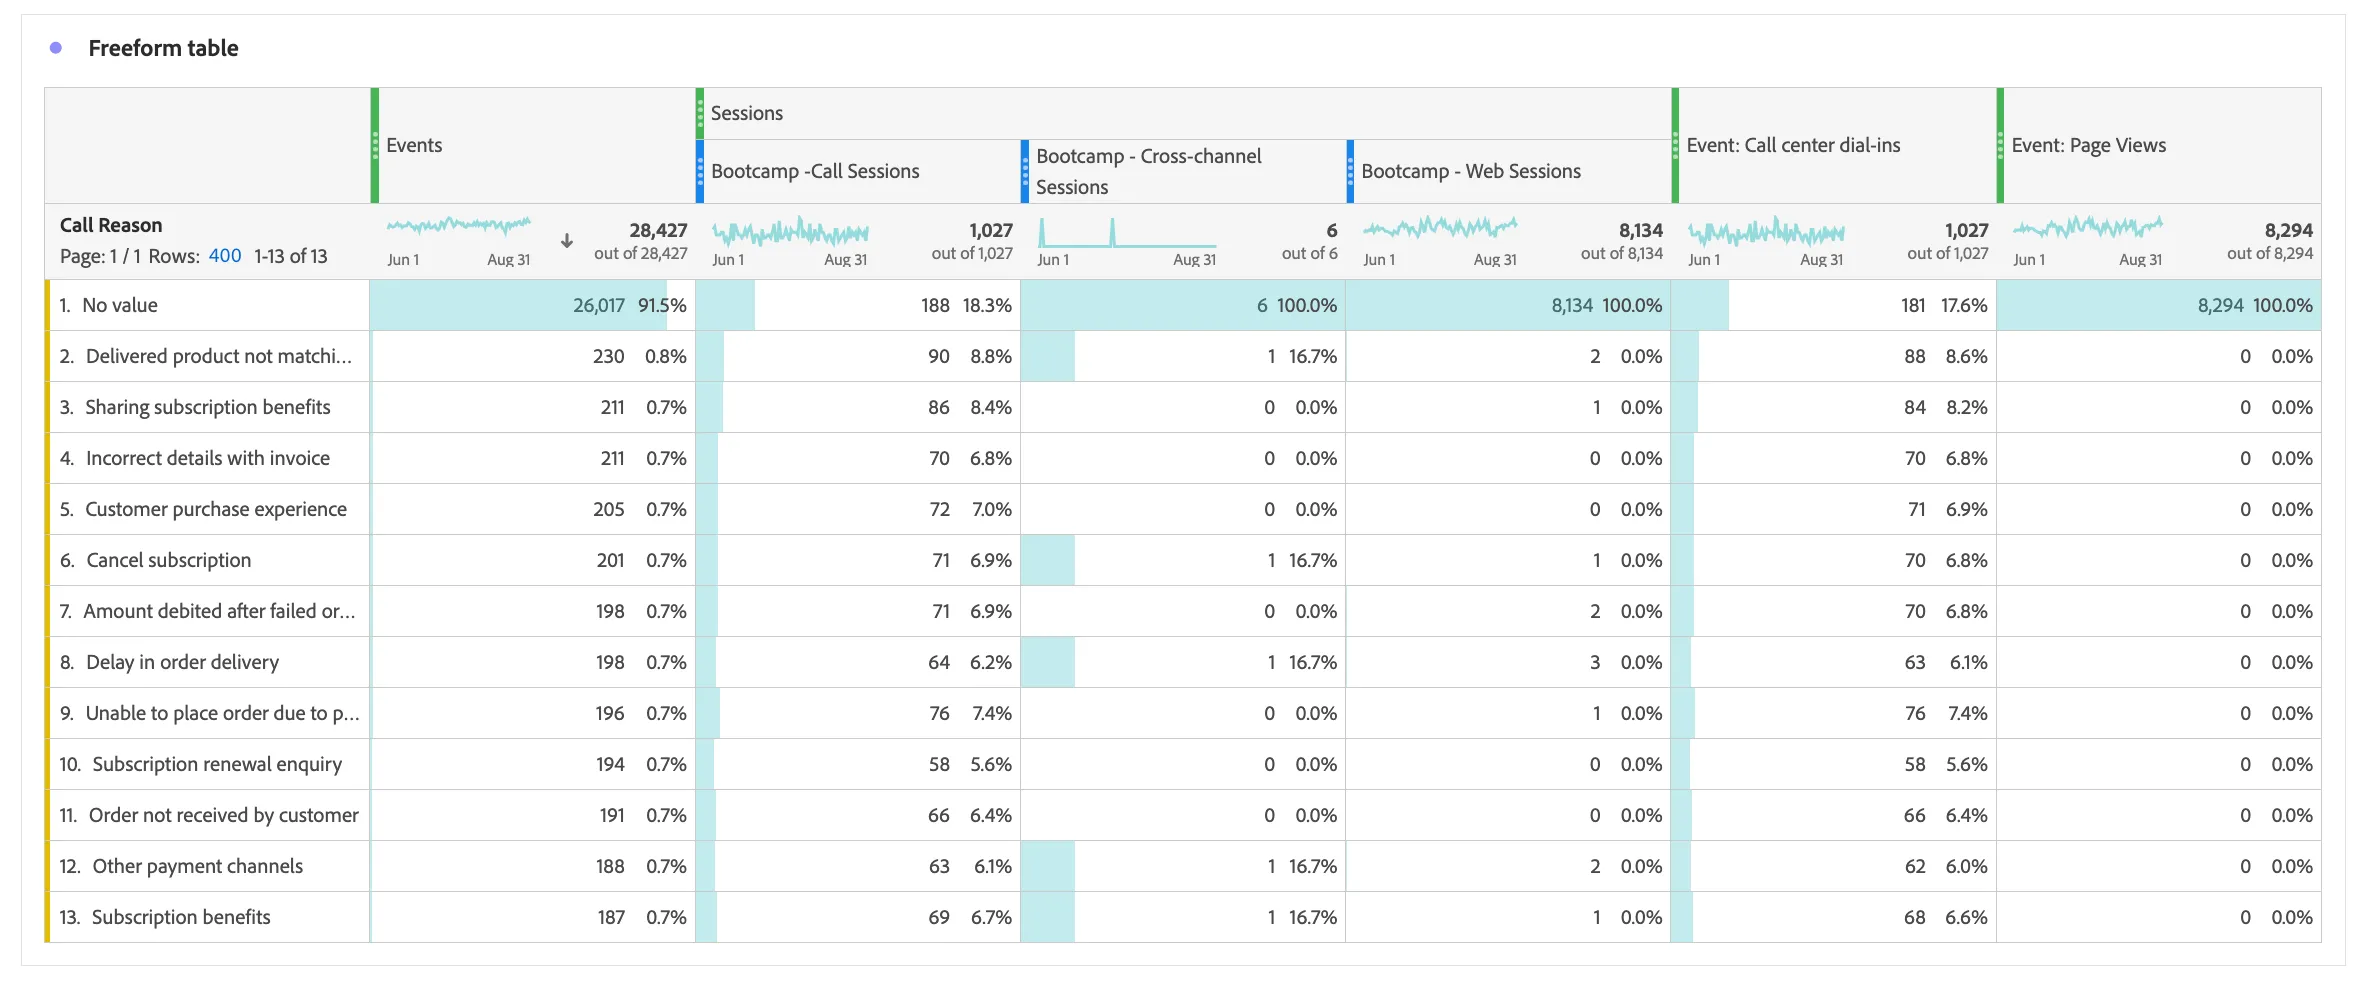Image resolution: width=2370 pixels, height=986 pixels.
Task: Open the rows-per-page value 400
Action: (225, 256)
